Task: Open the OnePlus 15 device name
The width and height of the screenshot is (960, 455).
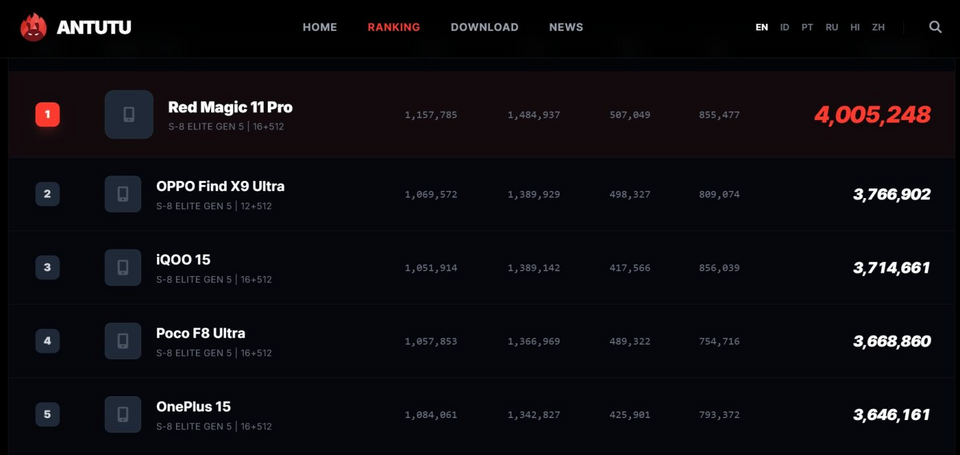Action: 193,407
